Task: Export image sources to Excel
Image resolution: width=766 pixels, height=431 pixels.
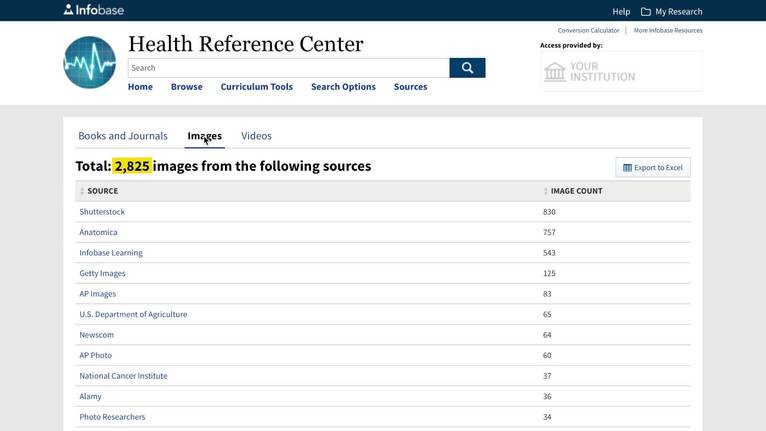Action: (652, 167)
